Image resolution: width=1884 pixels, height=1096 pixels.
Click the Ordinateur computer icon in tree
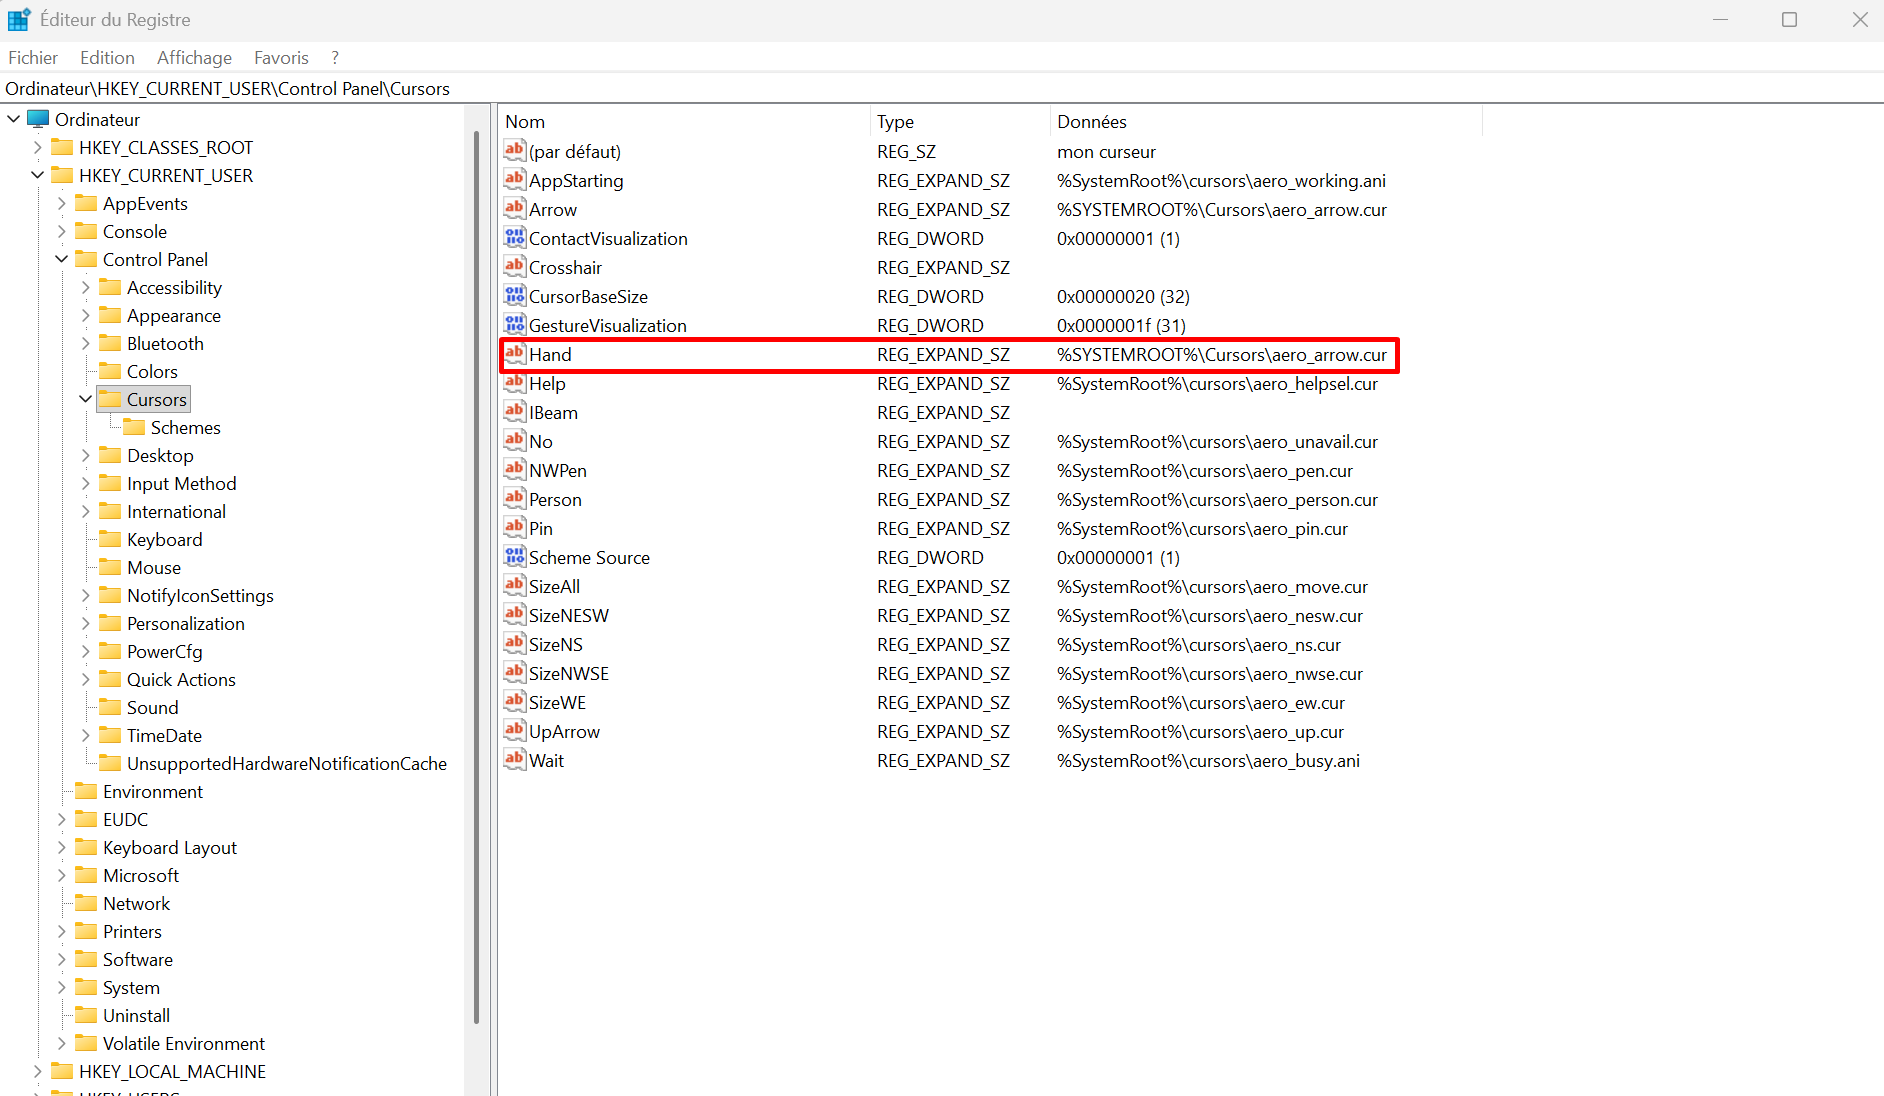tap(38, 119)
